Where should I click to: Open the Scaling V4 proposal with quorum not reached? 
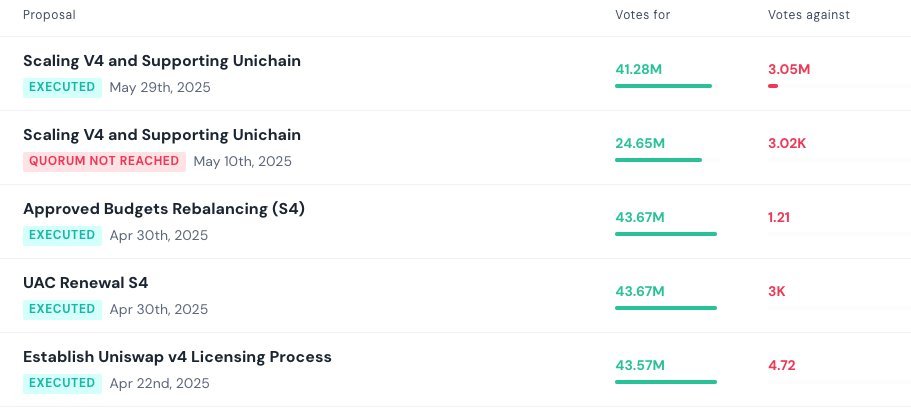coord(161,135)
